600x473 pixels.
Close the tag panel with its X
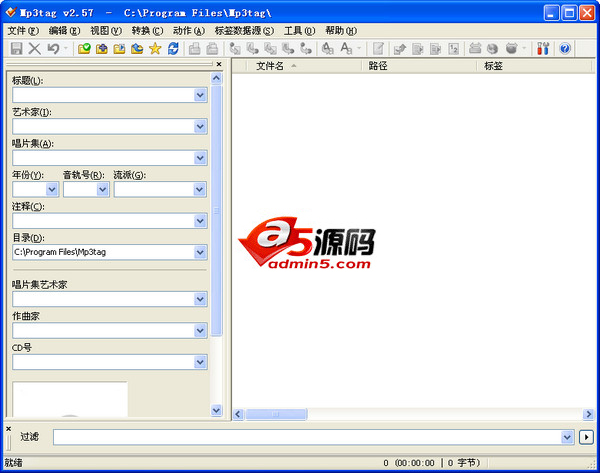coord(219,64)
